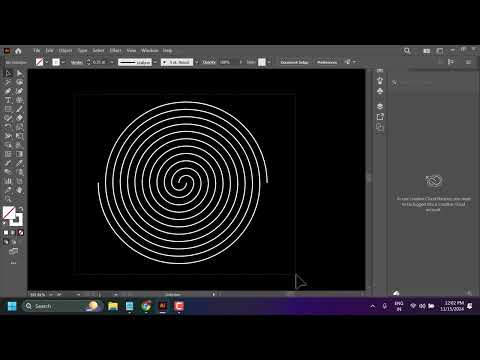The image size is (480, 360).
Task: Select the Paintbrush tool
Action: point(20,109)
